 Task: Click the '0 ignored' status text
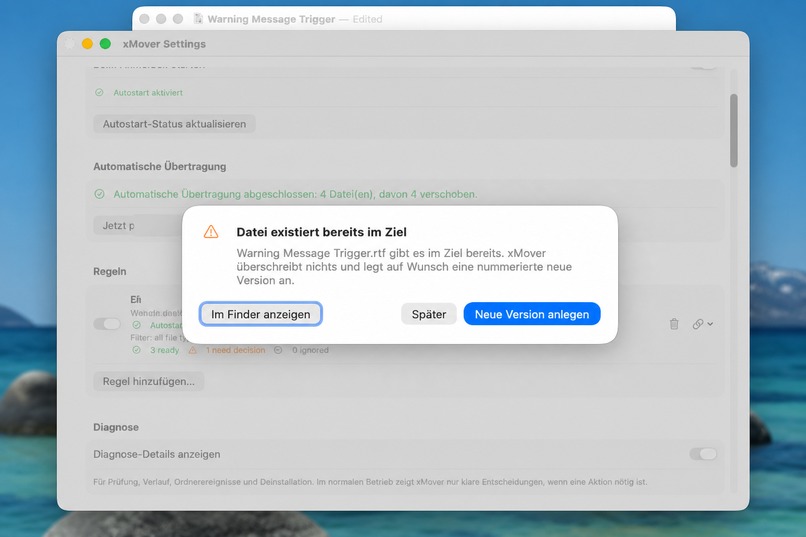[x=310, y=350]
